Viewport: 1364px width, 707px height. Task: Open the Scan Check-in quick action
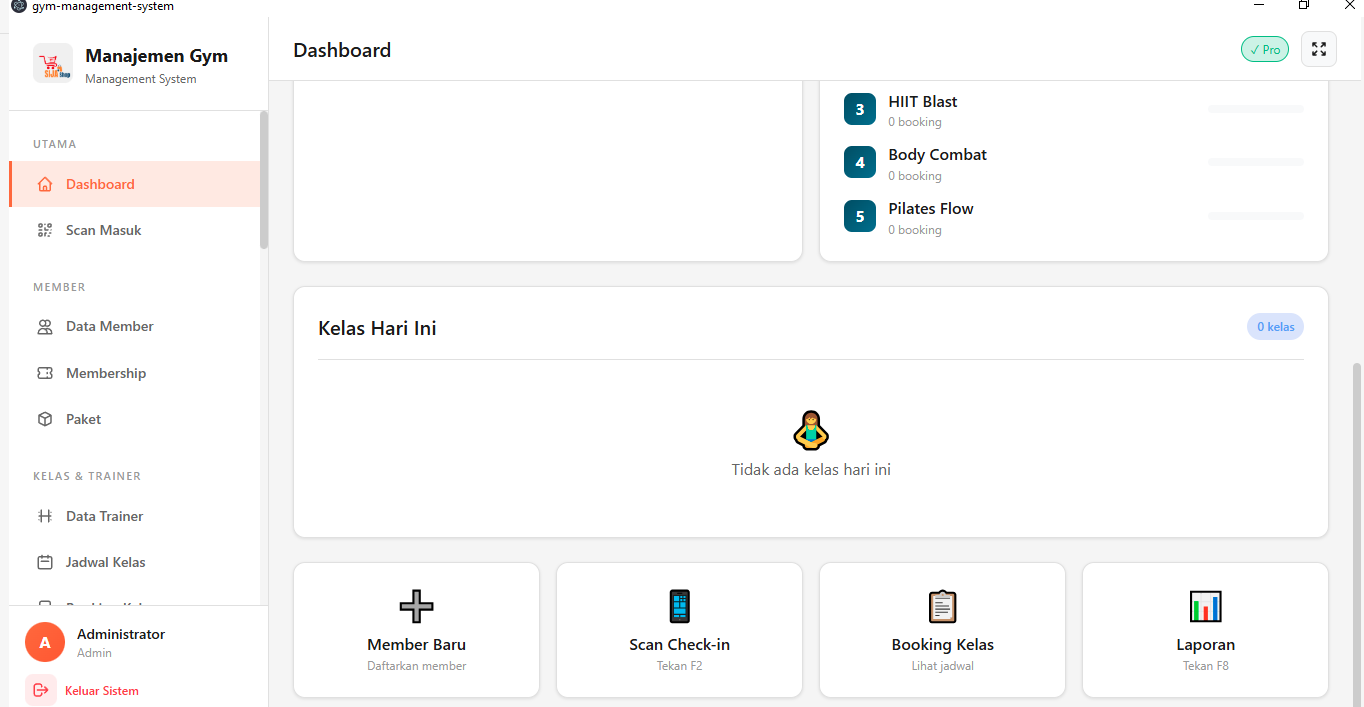tap(679, 630)
